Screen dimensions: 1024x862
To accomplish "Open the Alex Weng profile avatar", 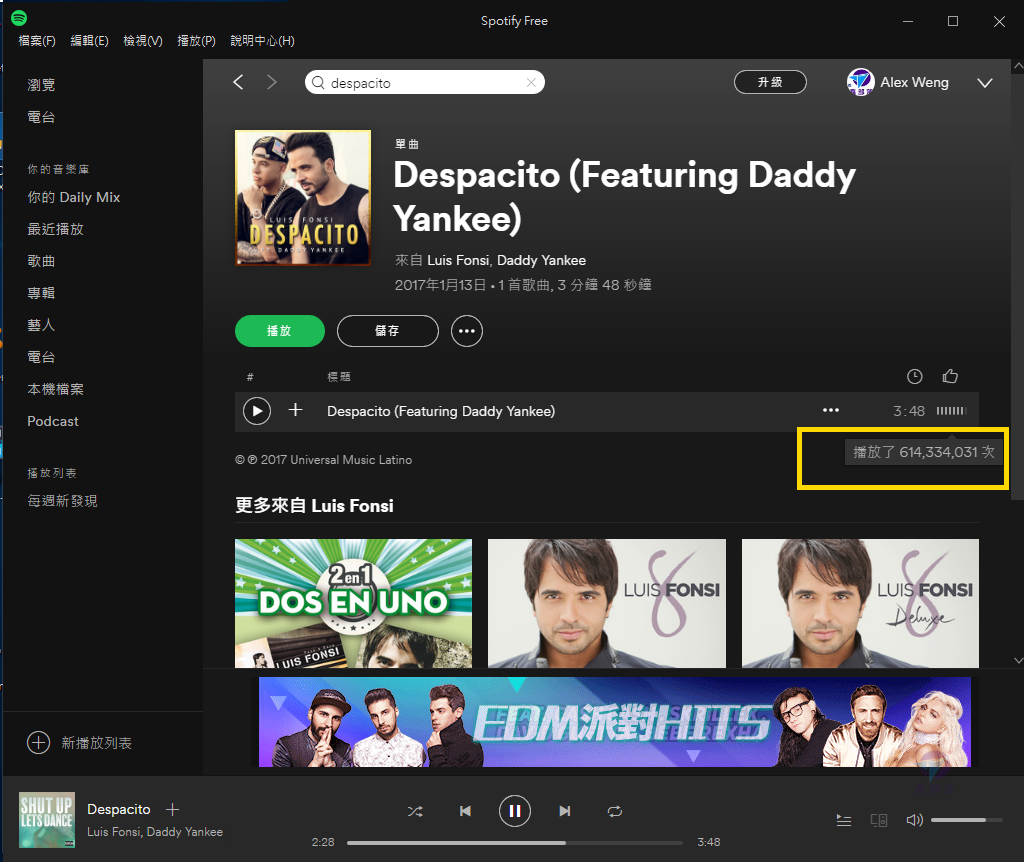I will pyautogui.click(x=860, y=82).
